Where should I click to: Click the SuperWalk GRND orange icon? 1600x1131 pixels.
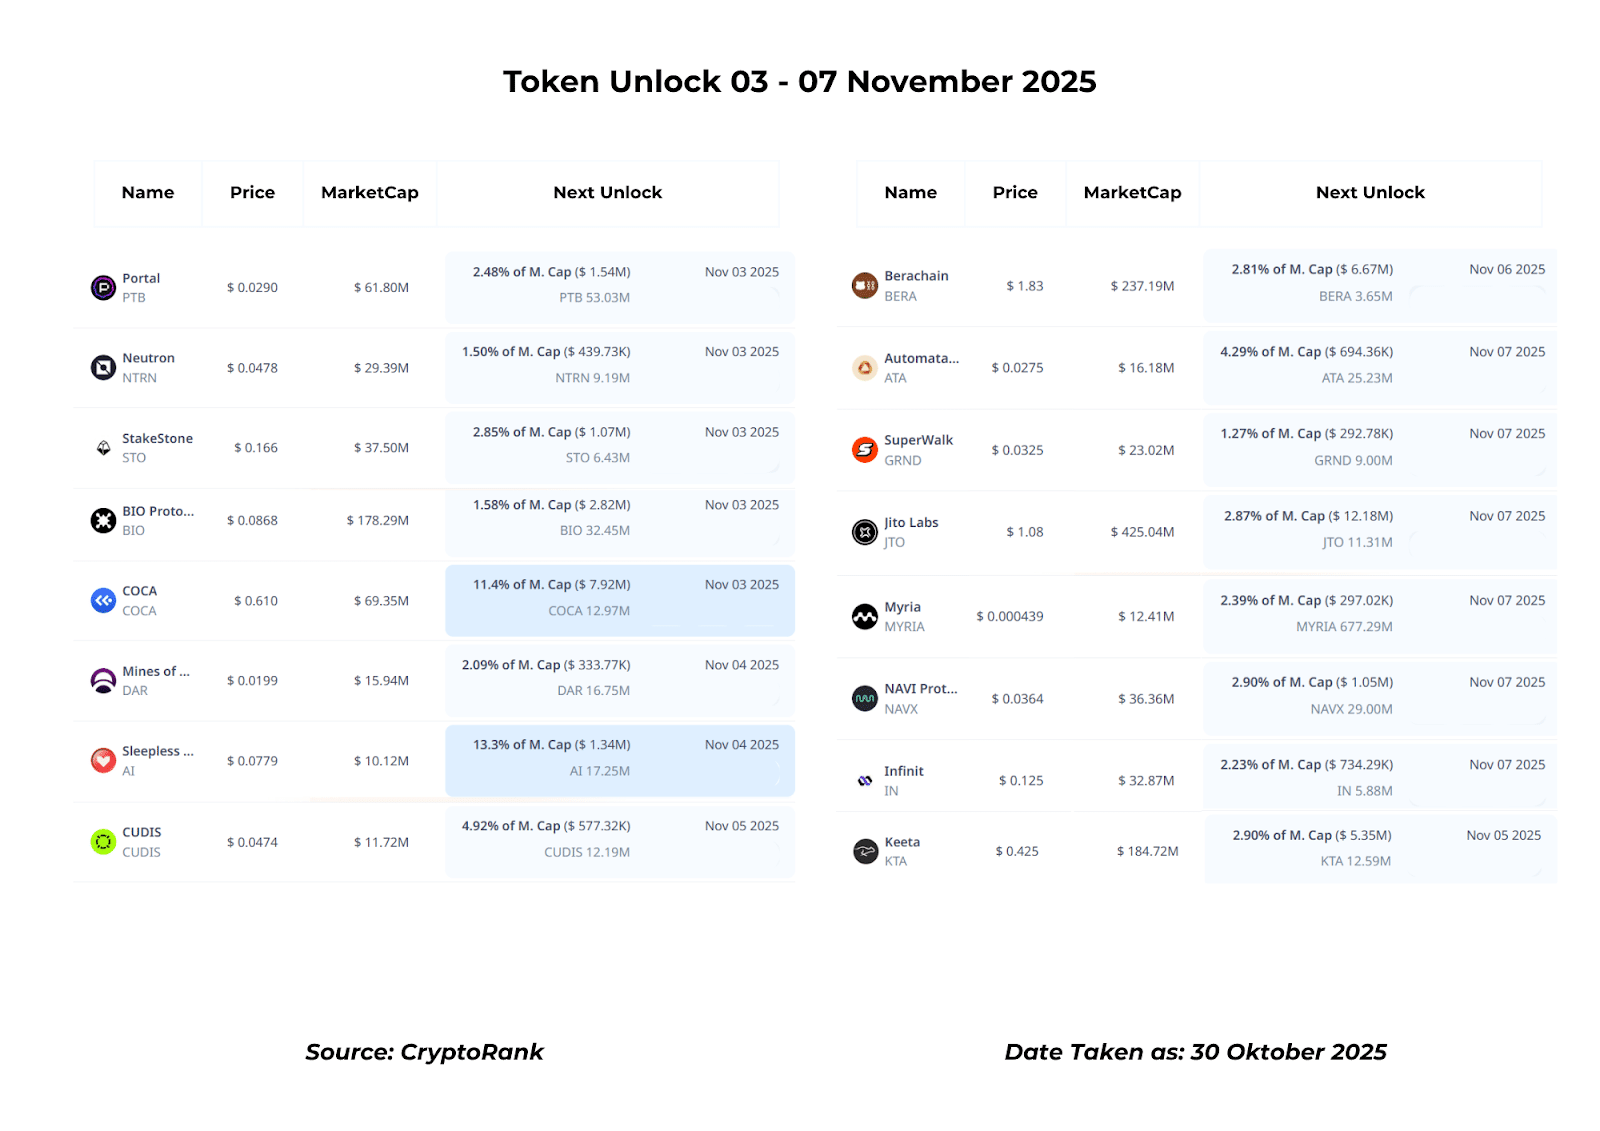[x=865, y=450]
